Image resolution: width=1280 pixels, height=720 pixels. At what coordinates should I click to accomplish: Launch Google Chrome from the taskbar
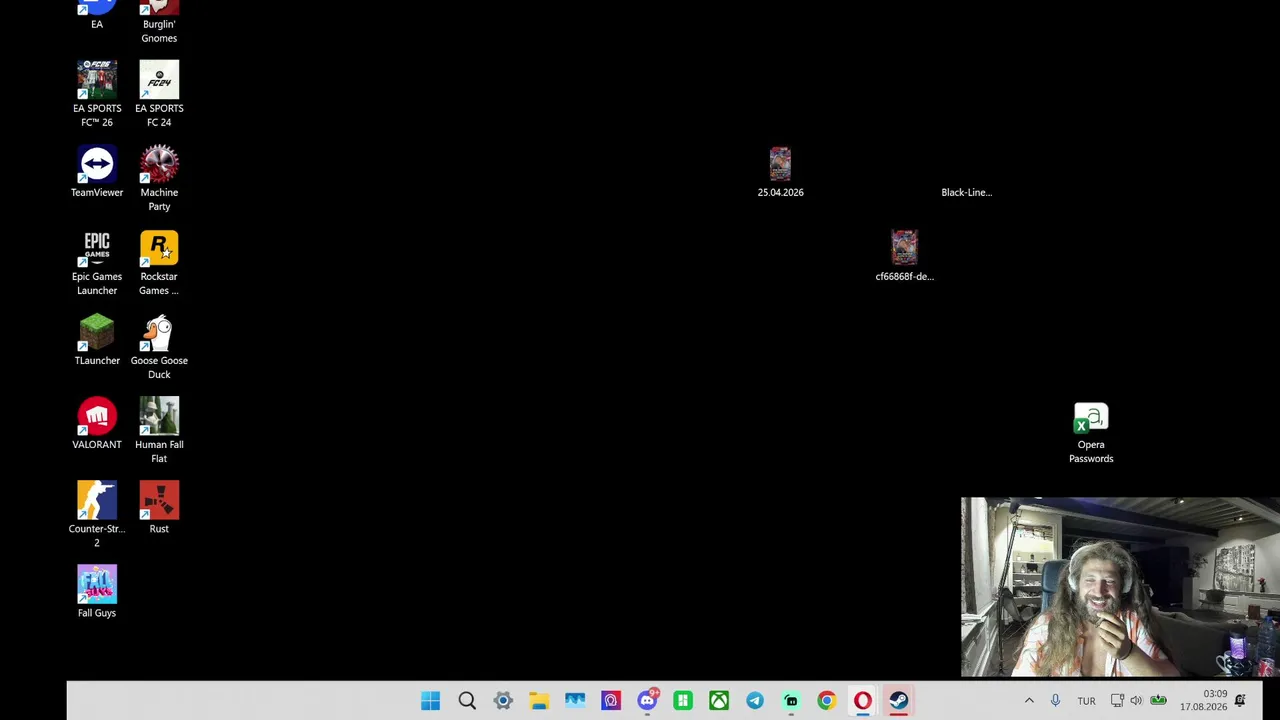(x=827, y=701)
